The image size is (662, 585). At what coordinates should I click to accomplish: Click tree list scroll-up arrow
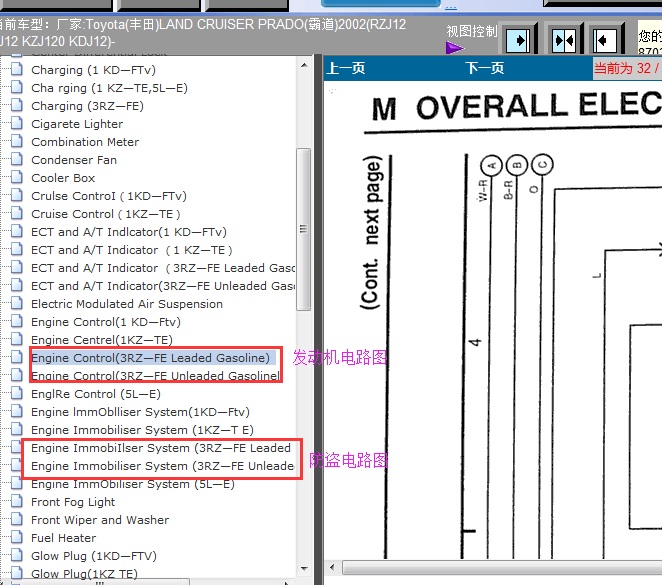click(304, 65)
